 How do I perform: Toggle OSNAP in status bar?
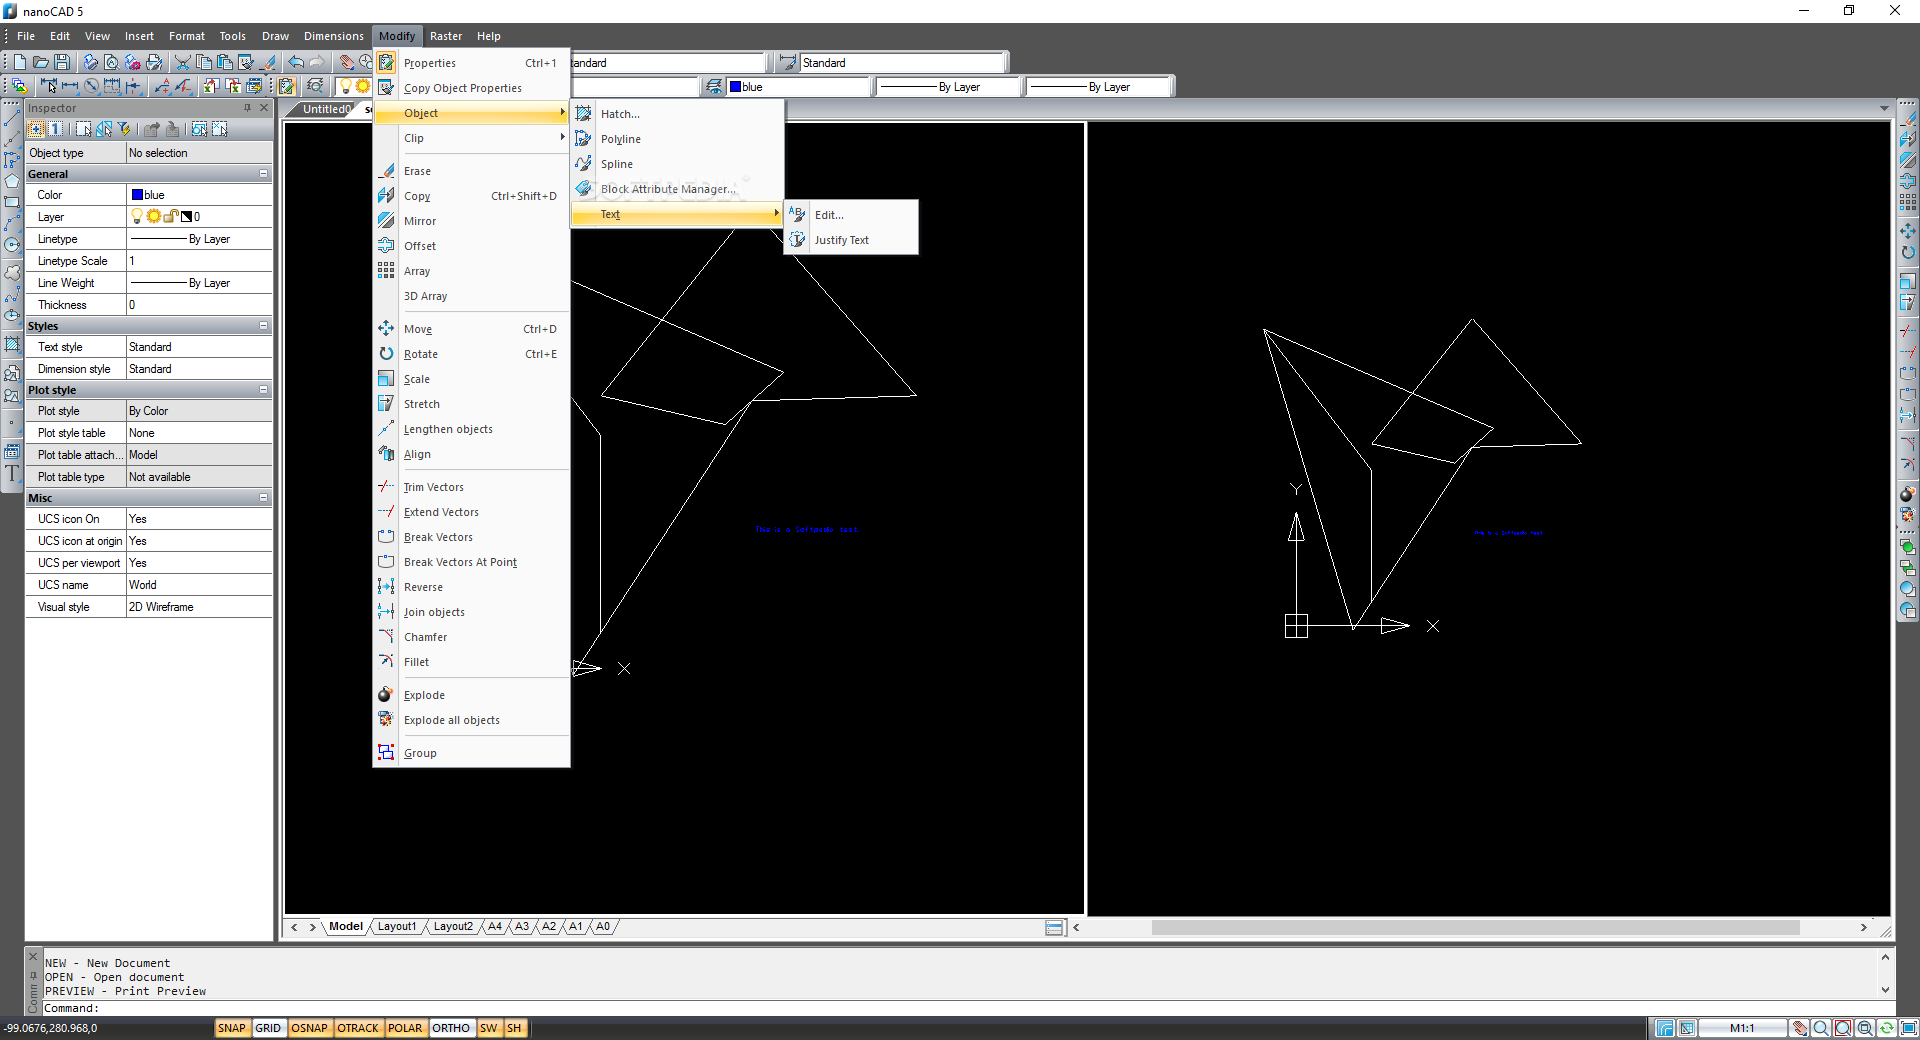(x=309, y=1028)
